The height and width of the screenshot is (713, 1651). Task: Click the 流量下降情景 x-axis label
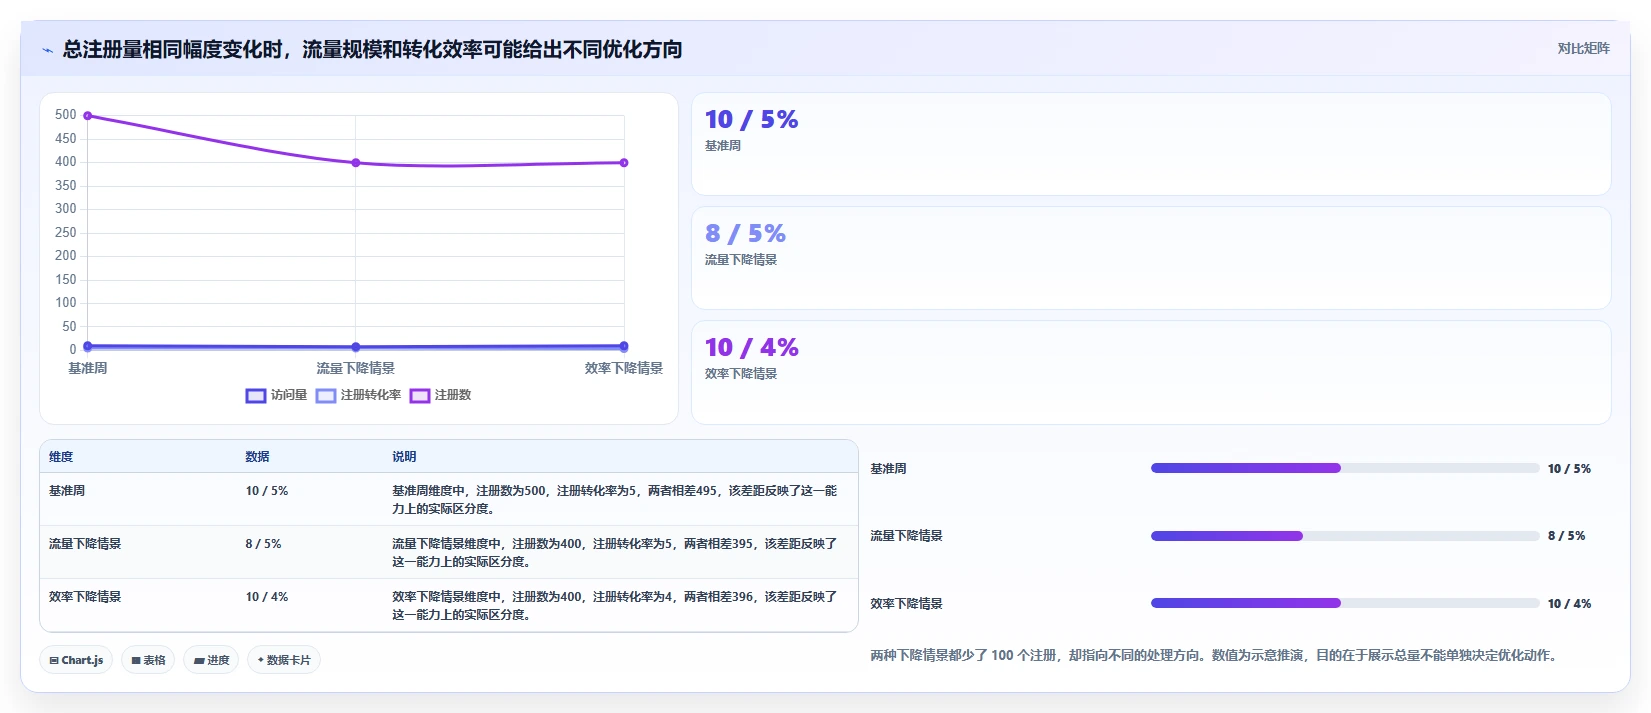(x=356, y=369)
